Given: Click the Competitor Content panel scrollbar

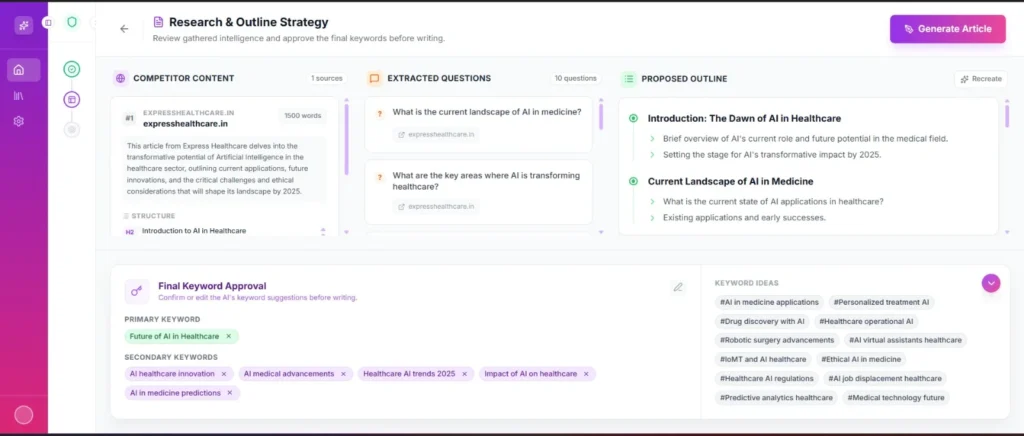Looking at the screenshot, I should coord(346,140).
